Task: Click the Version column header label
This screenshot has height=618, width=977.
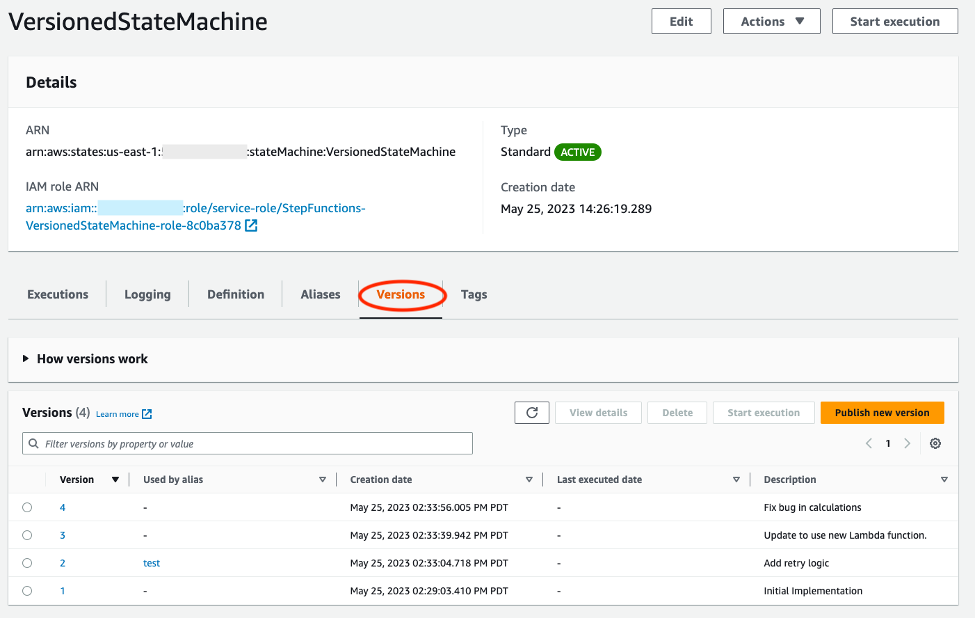Action: click(x=77, y=480)
